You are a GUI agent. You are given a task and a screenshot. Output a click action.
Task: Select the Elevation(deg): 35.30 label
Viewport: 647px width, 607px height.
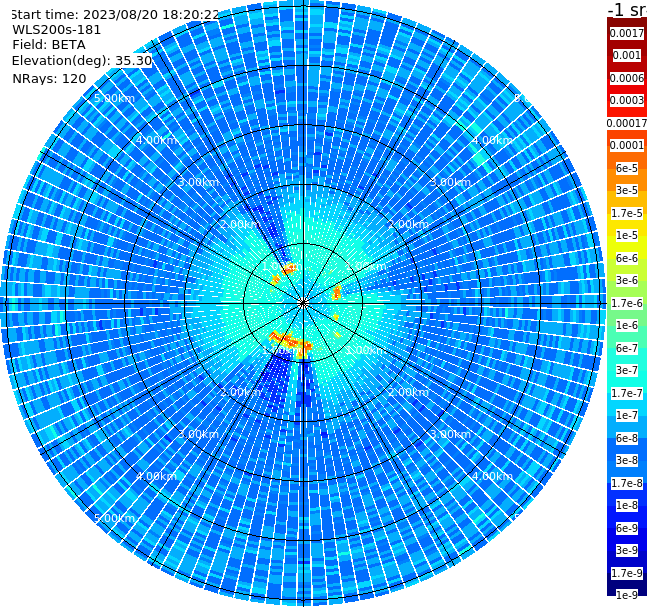pyautogui.click(x=82, y=61)
